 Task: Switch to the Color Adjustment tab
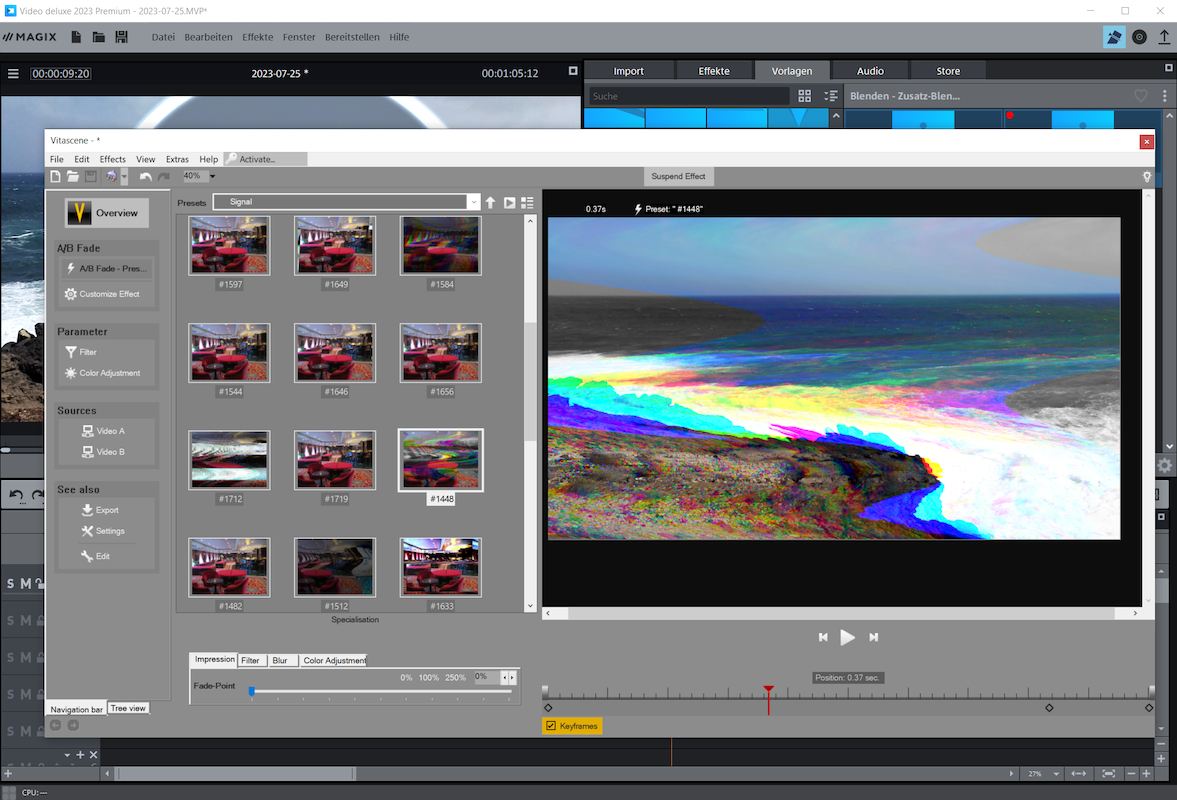pyautogui.click(x=334, y=660)
